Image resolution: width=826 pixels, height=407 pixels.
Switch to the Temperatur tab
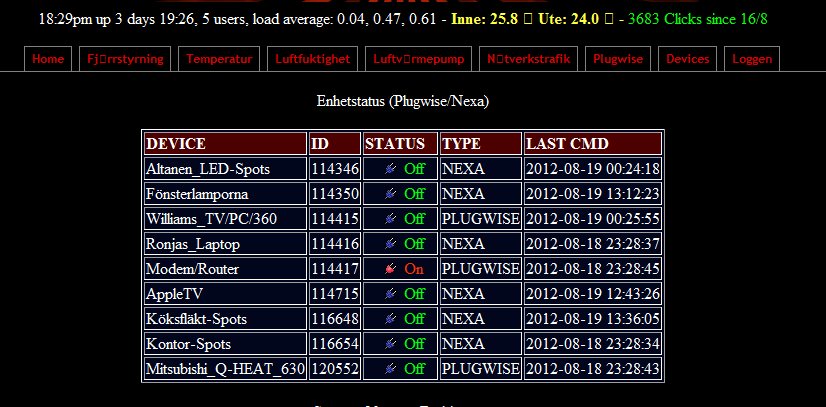(x=219, y=59)
